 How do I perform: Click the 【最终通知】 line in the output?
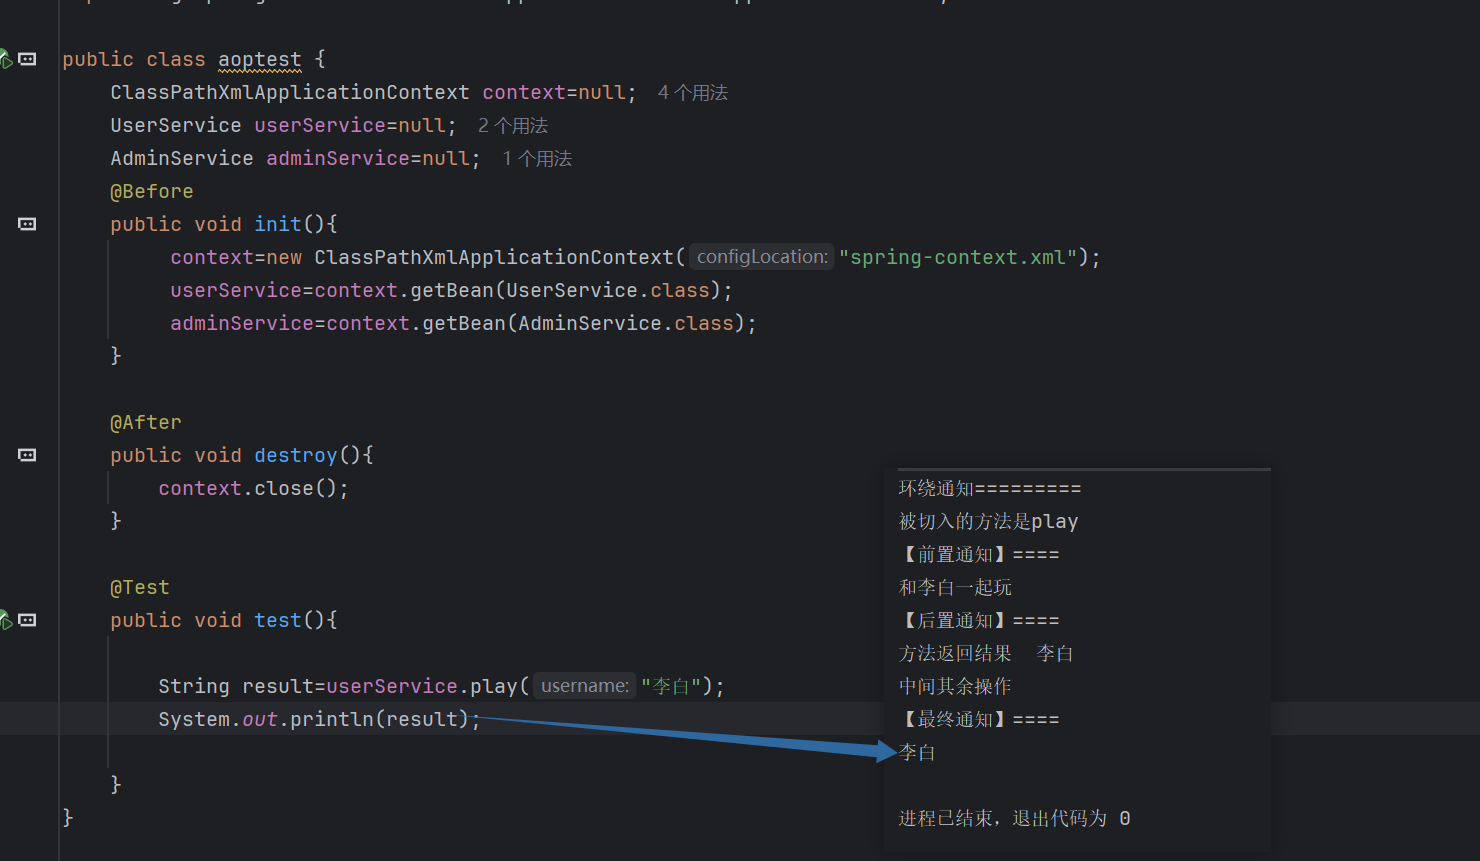978,719
